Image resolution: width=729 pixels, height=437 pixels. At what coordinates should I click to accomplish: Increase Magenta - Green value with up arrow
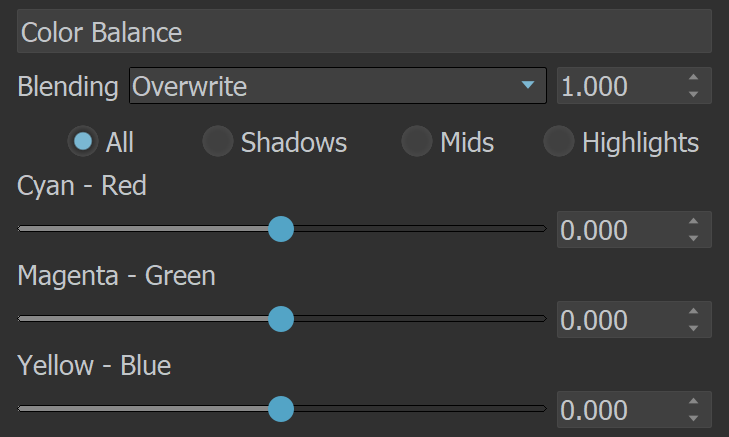coord(693,311)
